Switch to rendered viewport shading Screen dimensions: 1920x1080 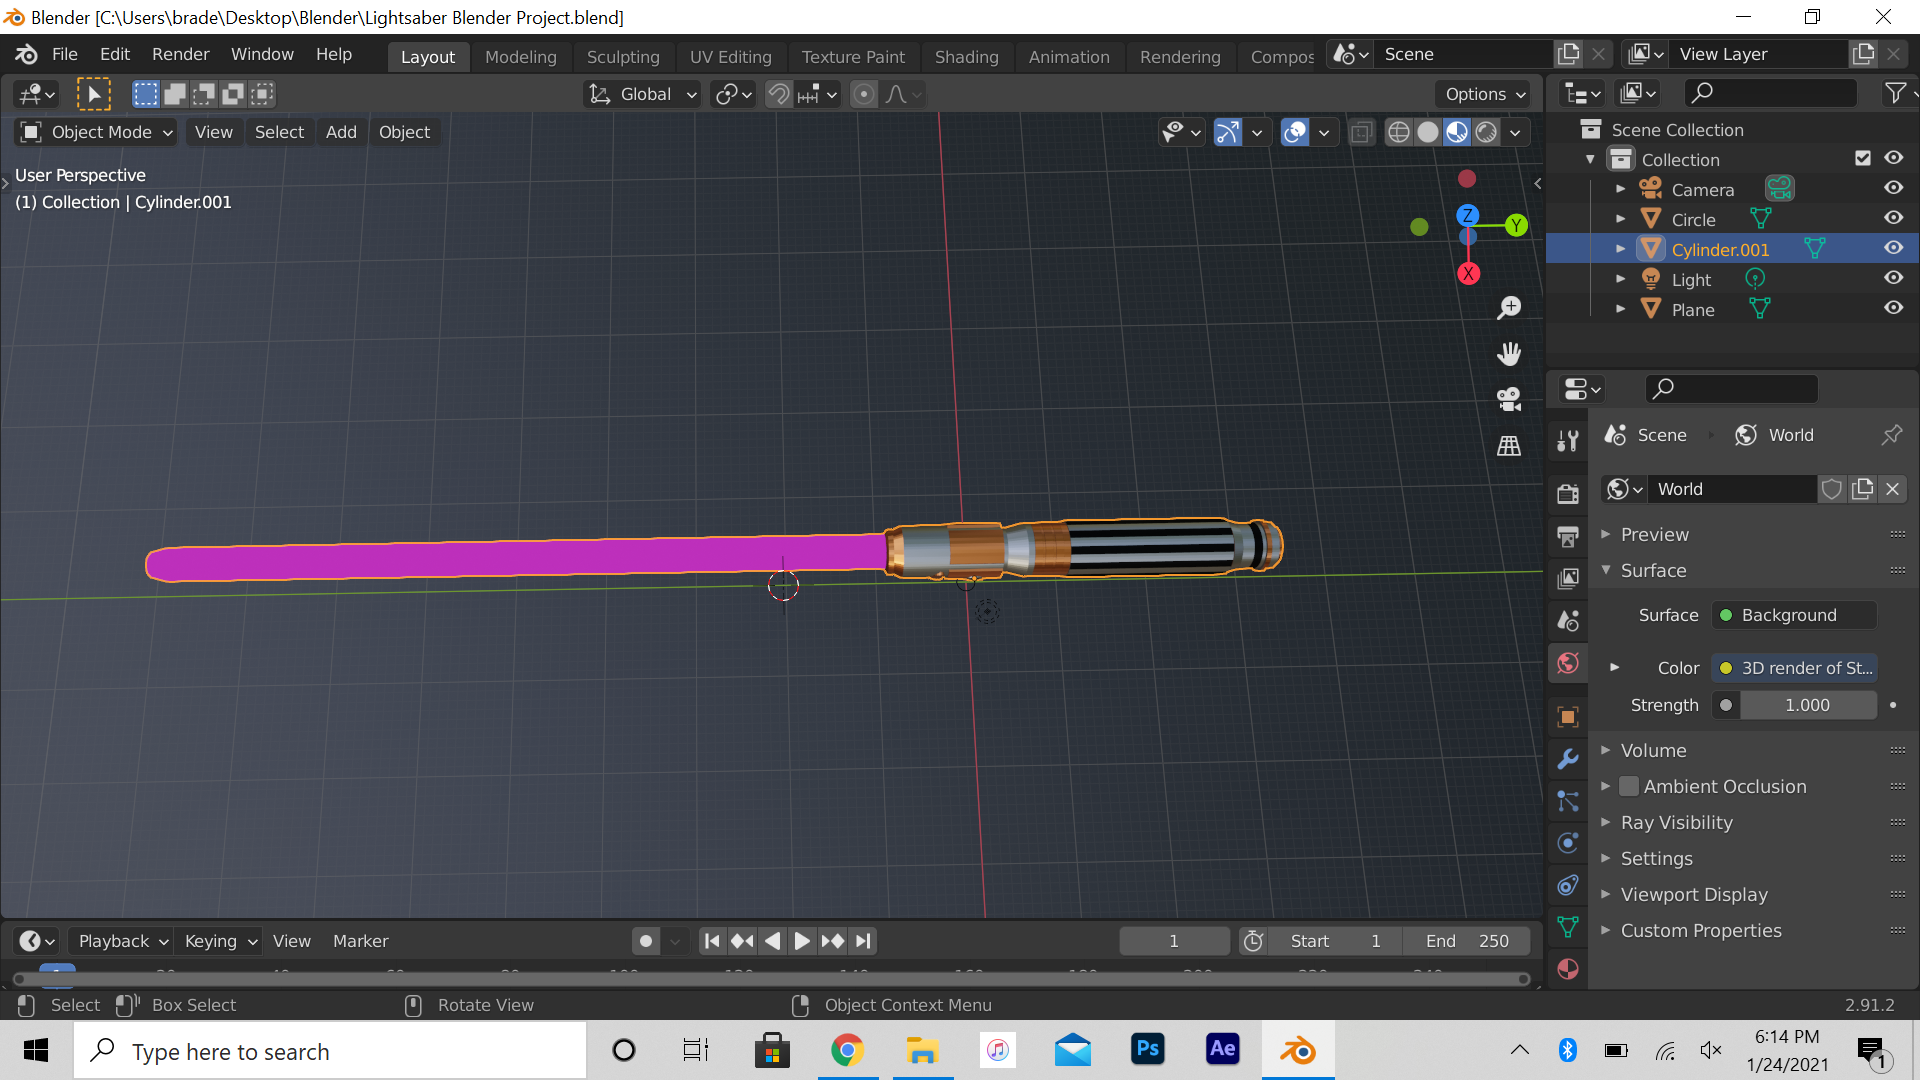[x=1487, y=132]
